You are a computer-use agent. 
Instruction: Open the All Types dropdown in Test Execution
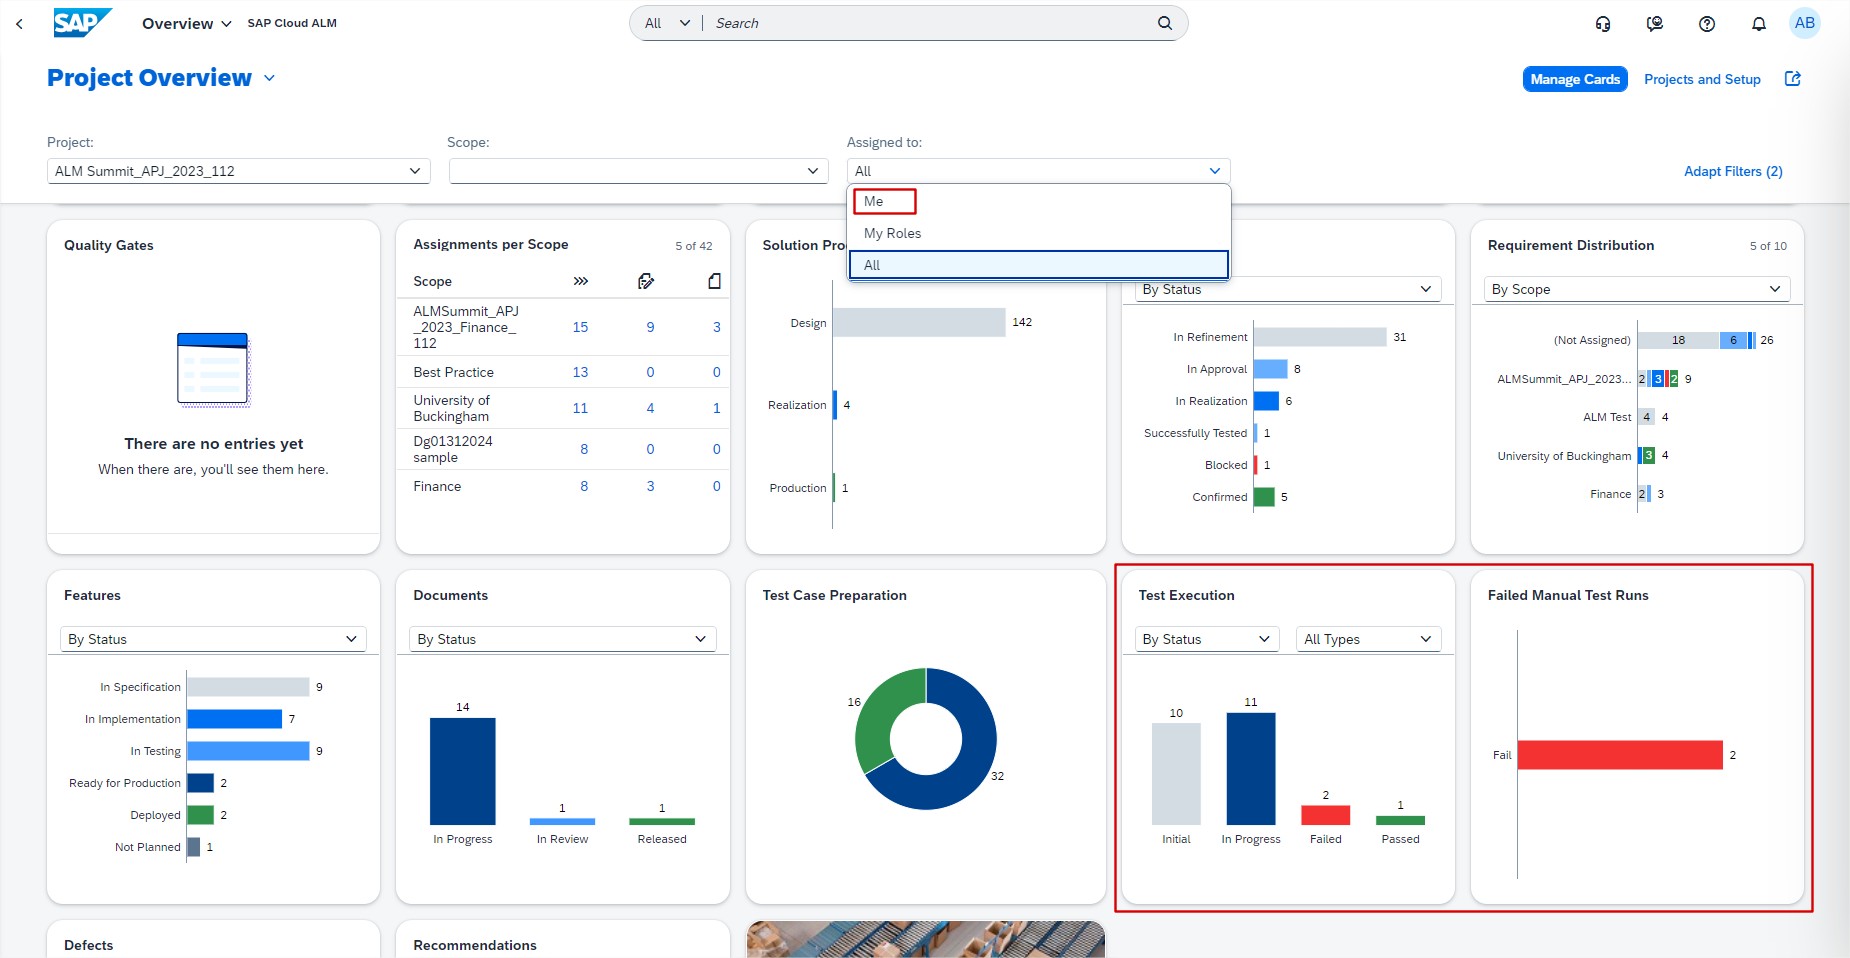click(1367, 639)
